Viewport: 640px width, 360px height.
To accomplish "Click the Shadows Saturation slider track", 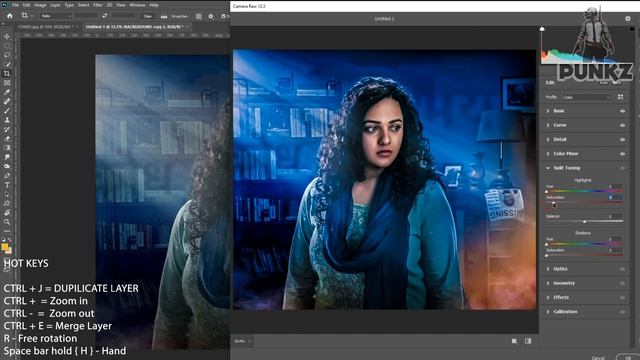I will (x=584, y=255).
